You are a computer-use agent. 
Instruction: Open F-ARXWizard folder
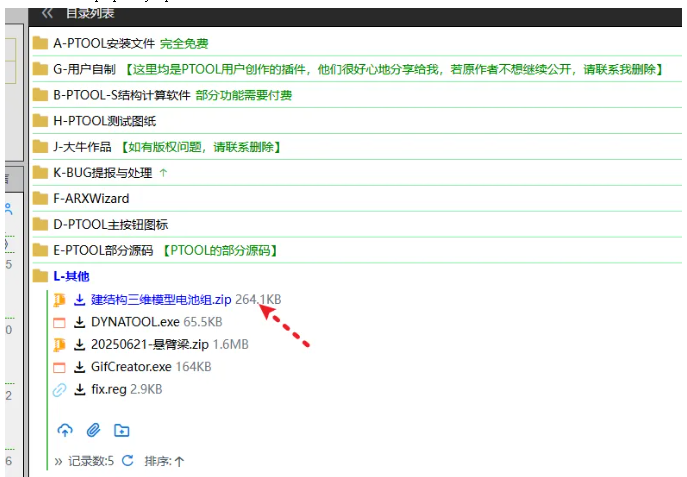pyautogui.click(x=91, y=198)
